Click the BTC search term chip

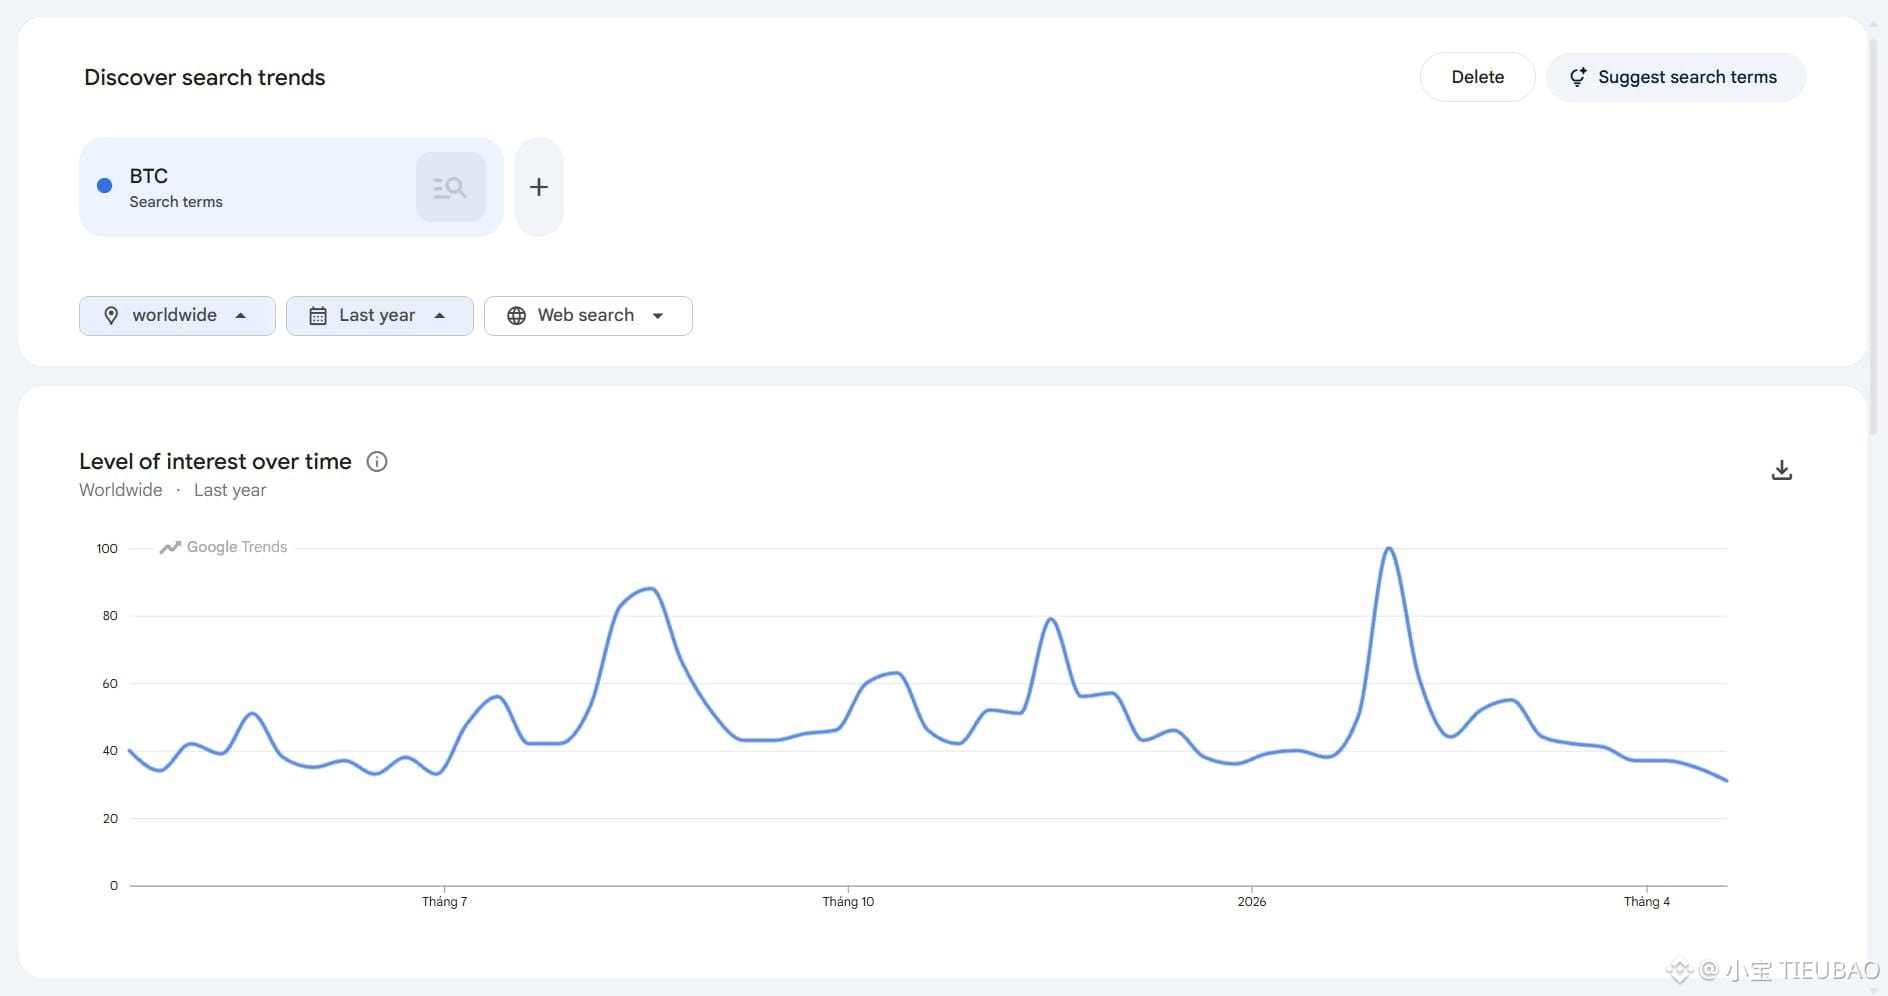[291, 187]
